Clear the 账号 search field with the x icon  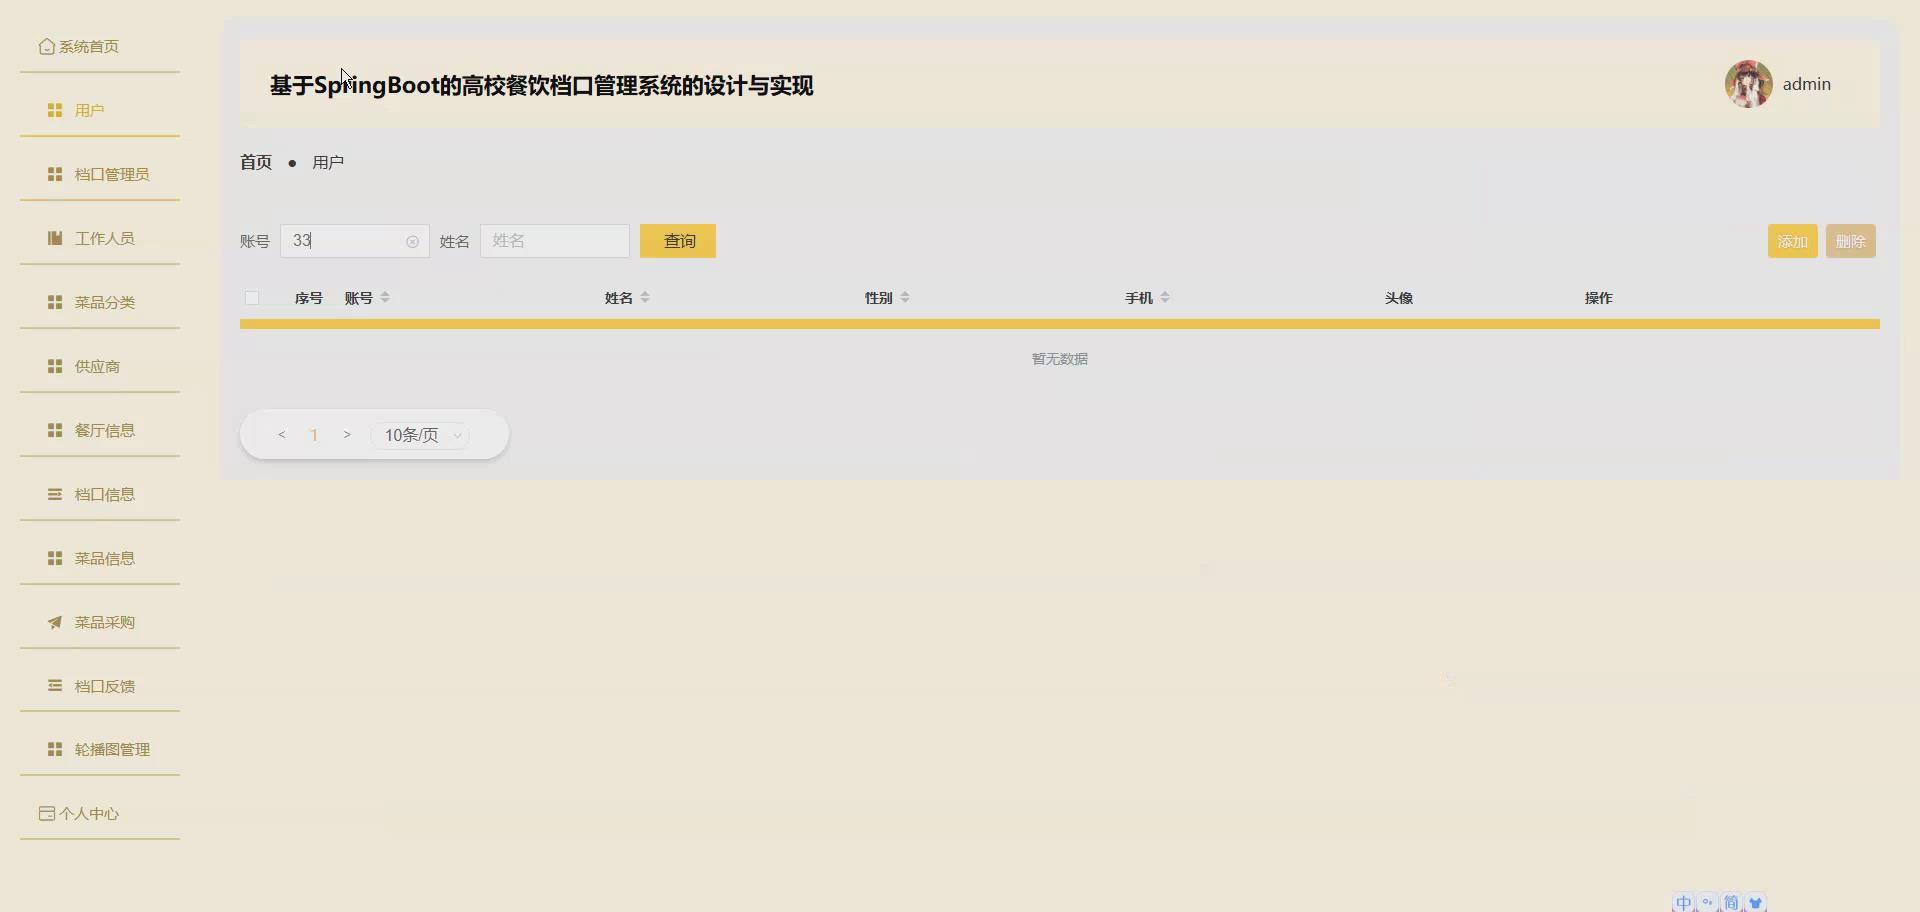pos(412,242)
